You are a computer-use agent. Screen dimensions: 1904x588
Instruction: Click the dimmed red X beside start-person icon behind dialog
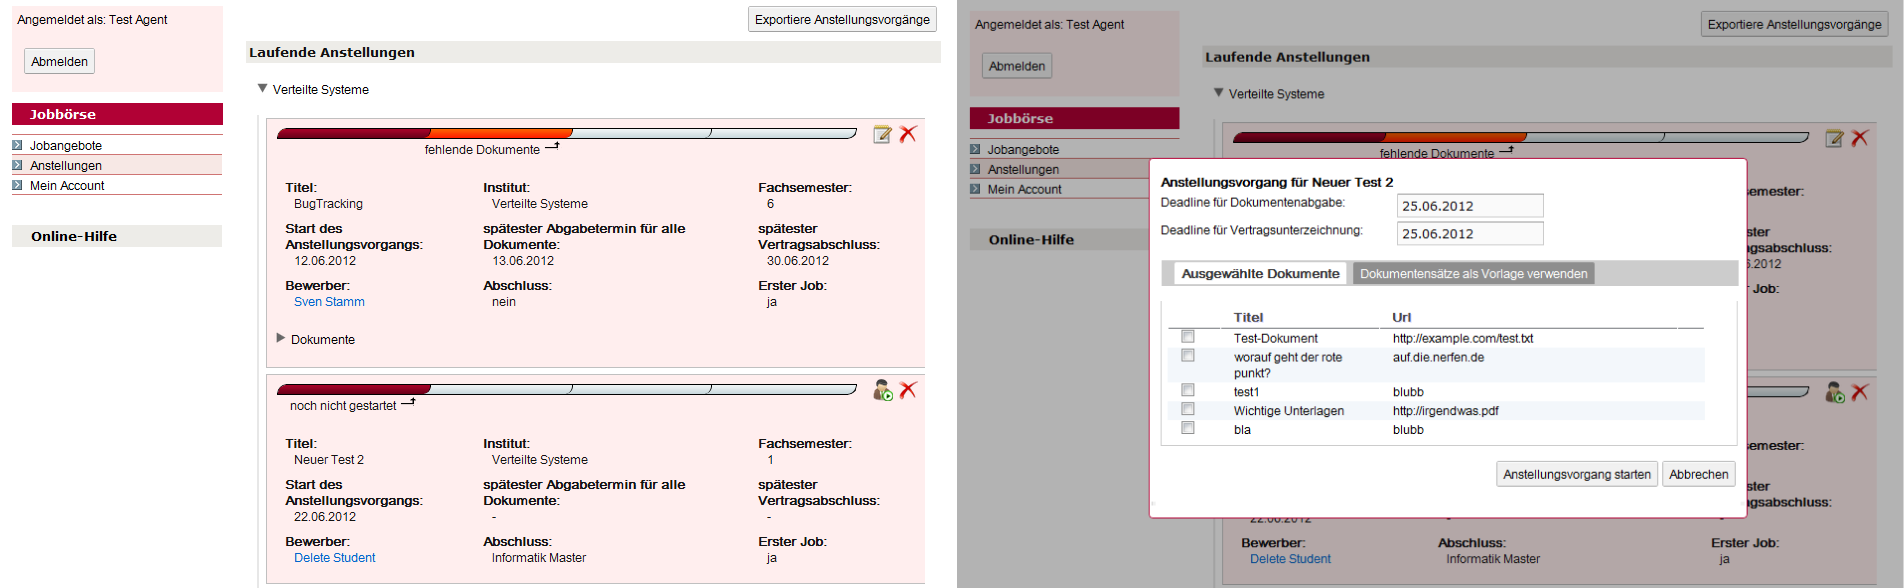coord(1860,392)
